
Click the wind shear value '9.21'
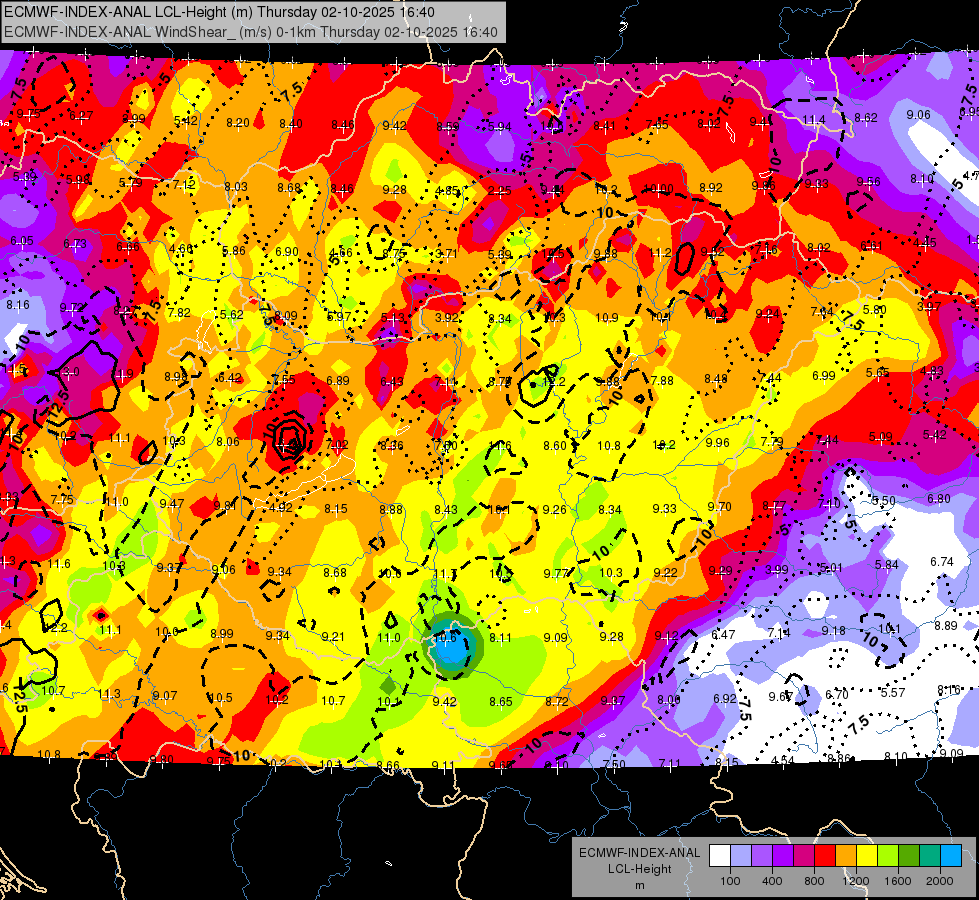(x=333, y=636)
